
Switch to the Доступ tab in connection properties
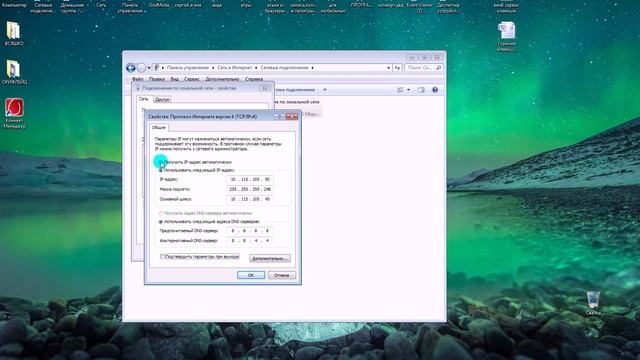point(162,99)
